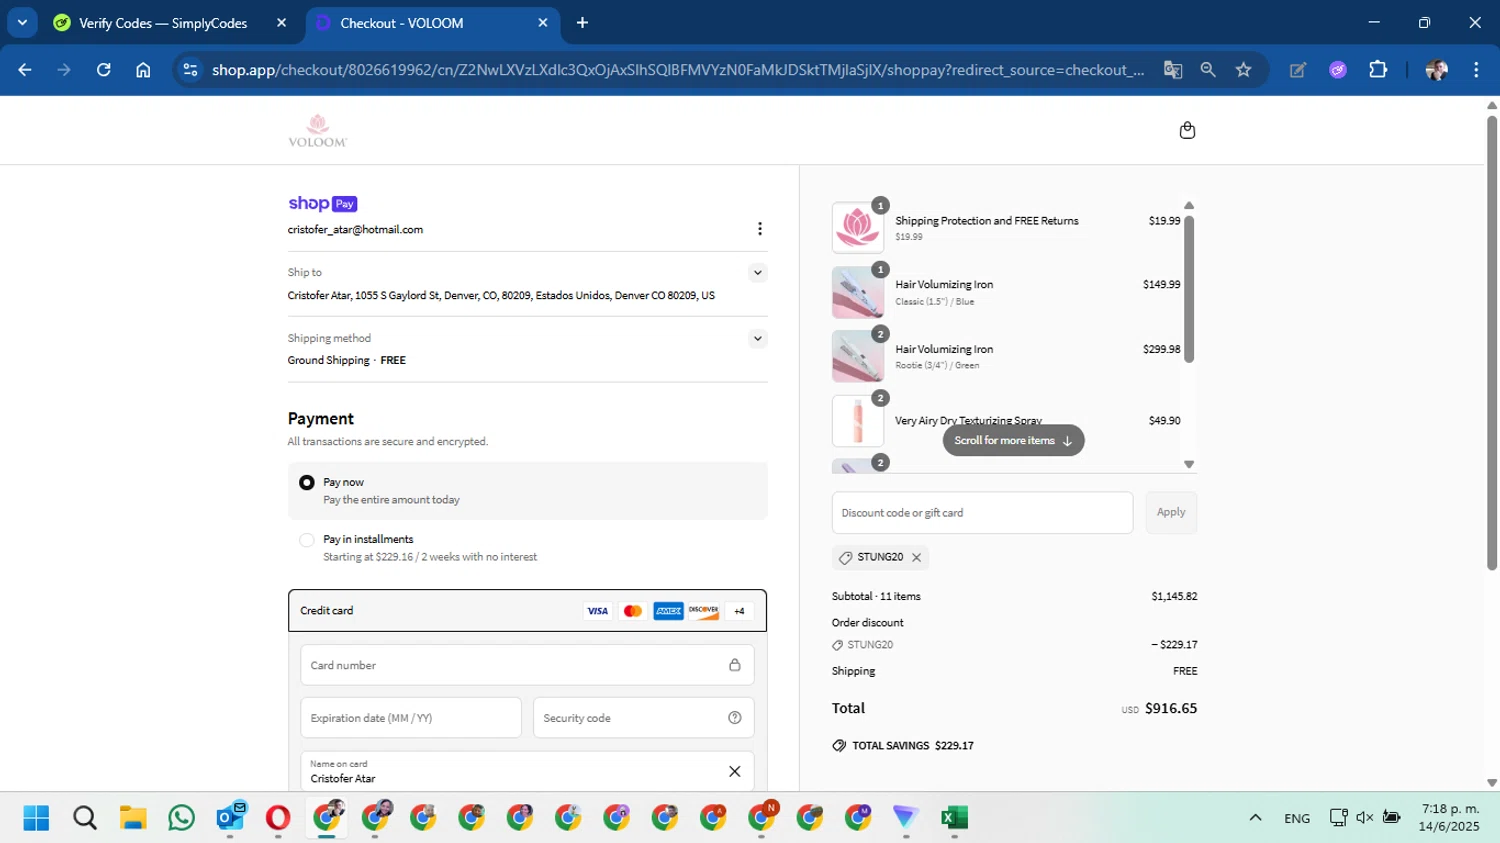The image size is (1500, 843).
Task: Open the Windows Start menu
Action: click(x=36, y=818)
